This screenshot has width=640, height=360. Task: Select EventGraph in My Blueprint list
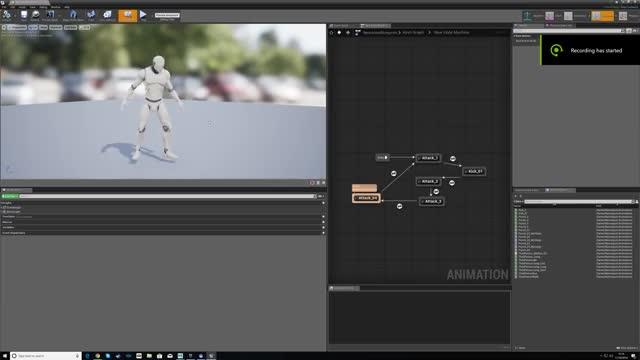coord(12,207)
